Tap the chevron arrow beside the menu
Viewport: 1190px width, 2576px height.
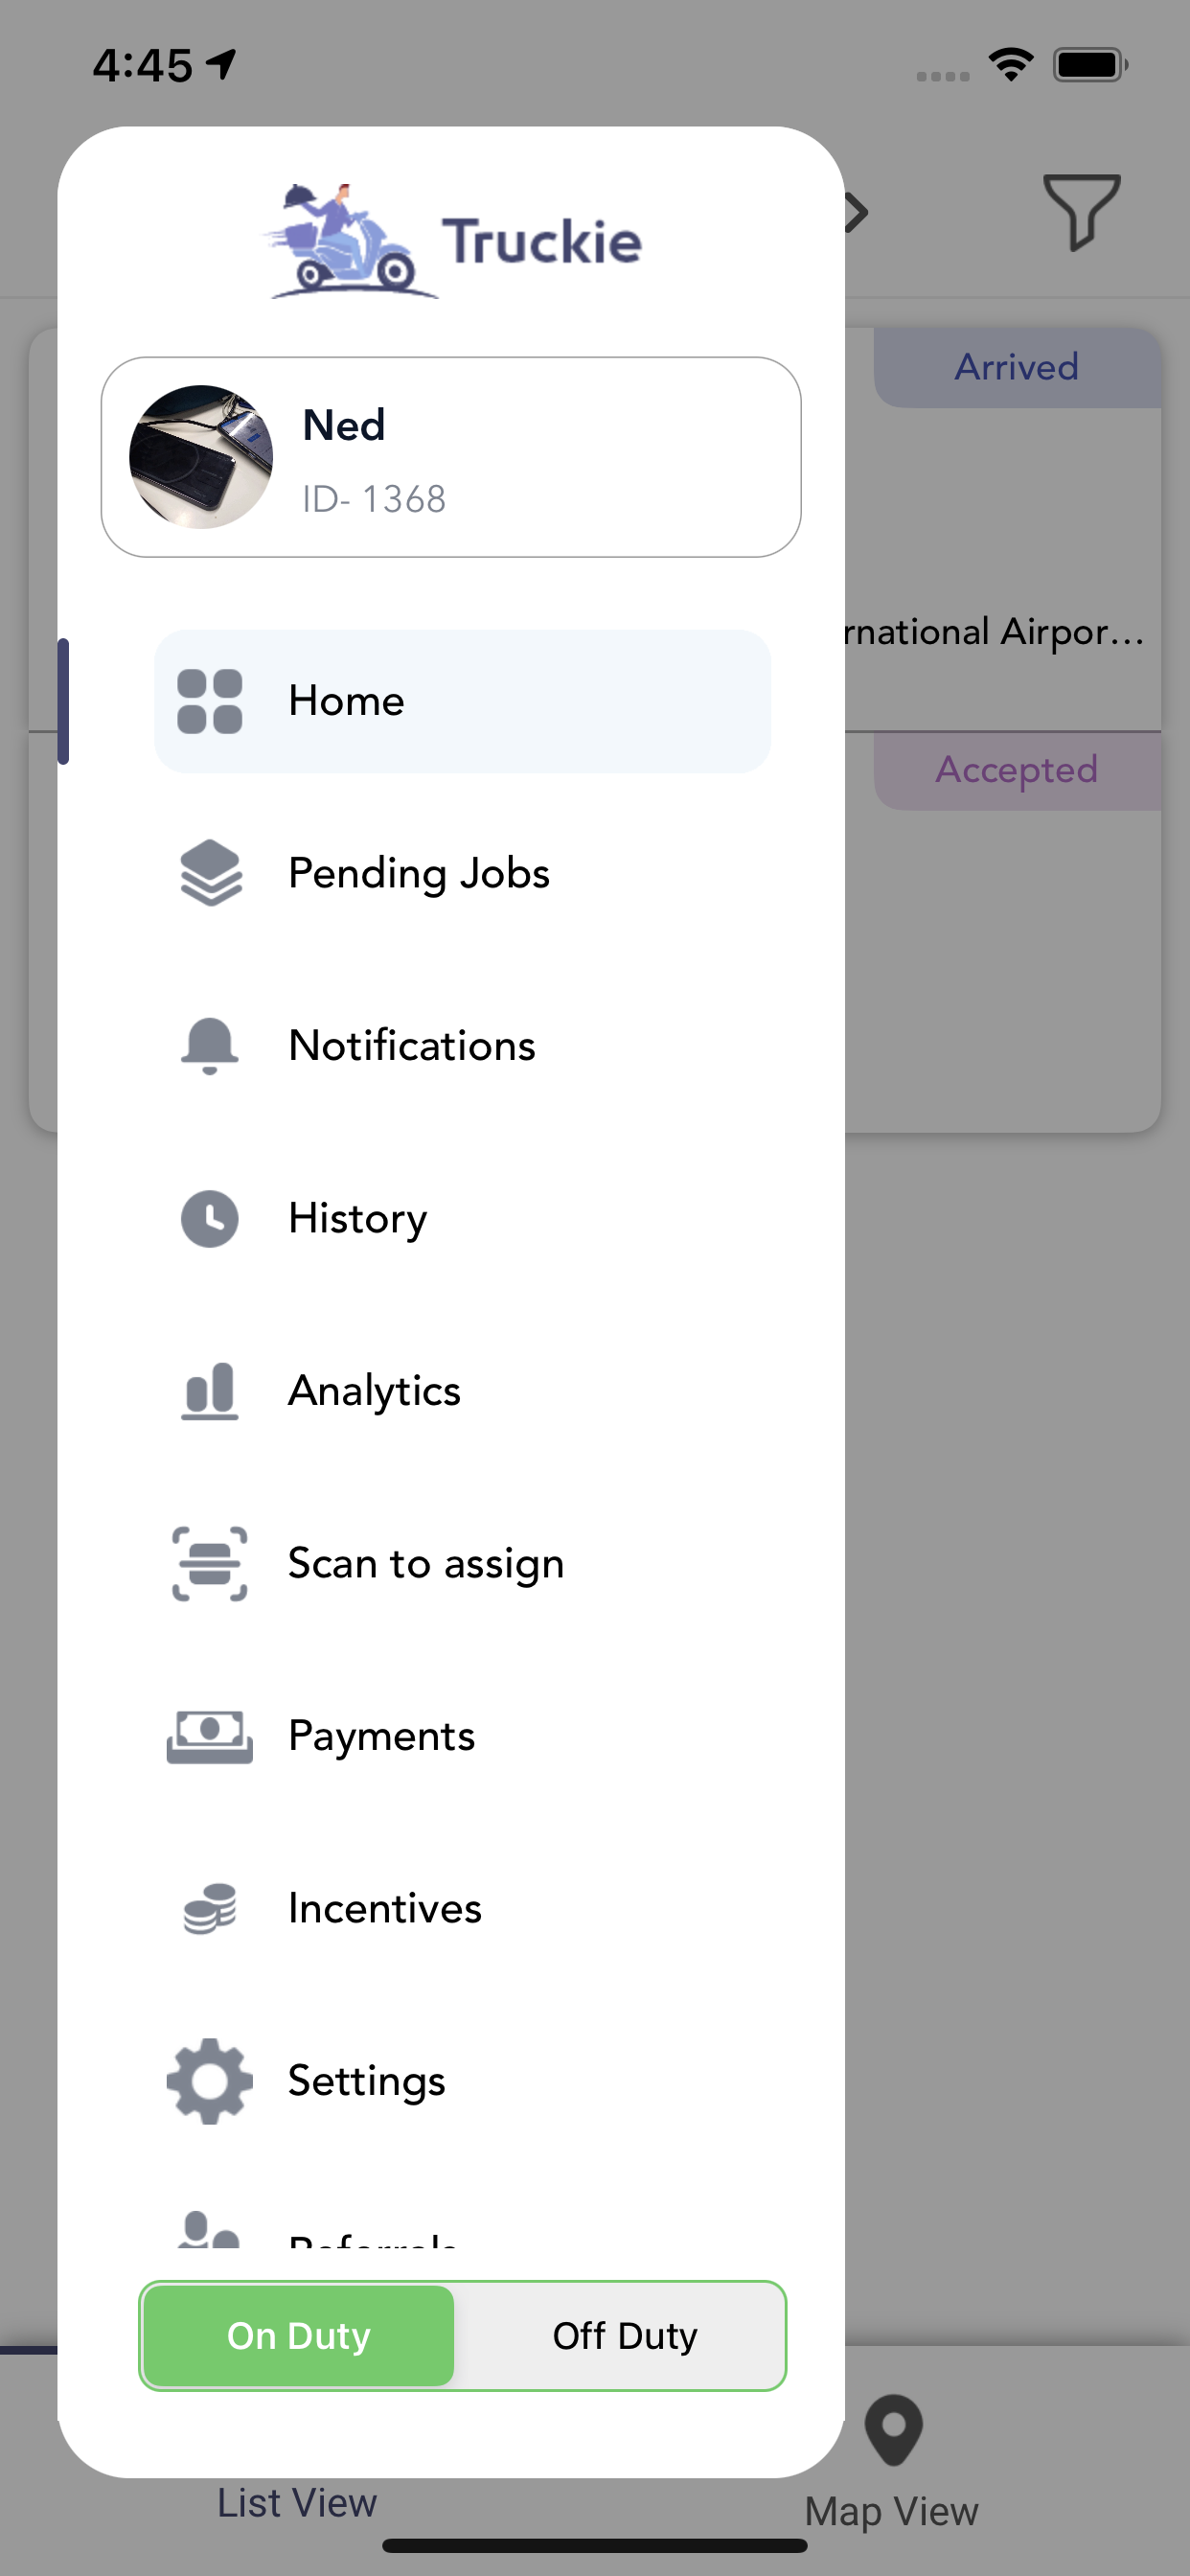pyautogui.click(x=856, y=212)
